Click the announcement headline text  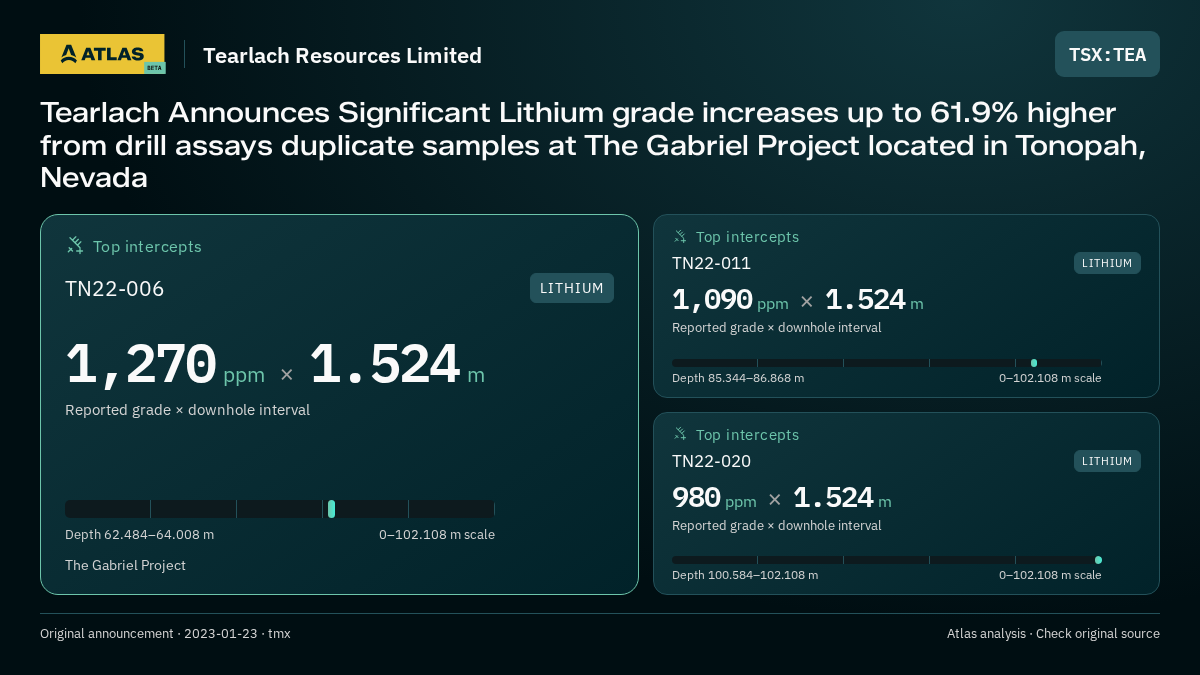[x=593, y=145]
